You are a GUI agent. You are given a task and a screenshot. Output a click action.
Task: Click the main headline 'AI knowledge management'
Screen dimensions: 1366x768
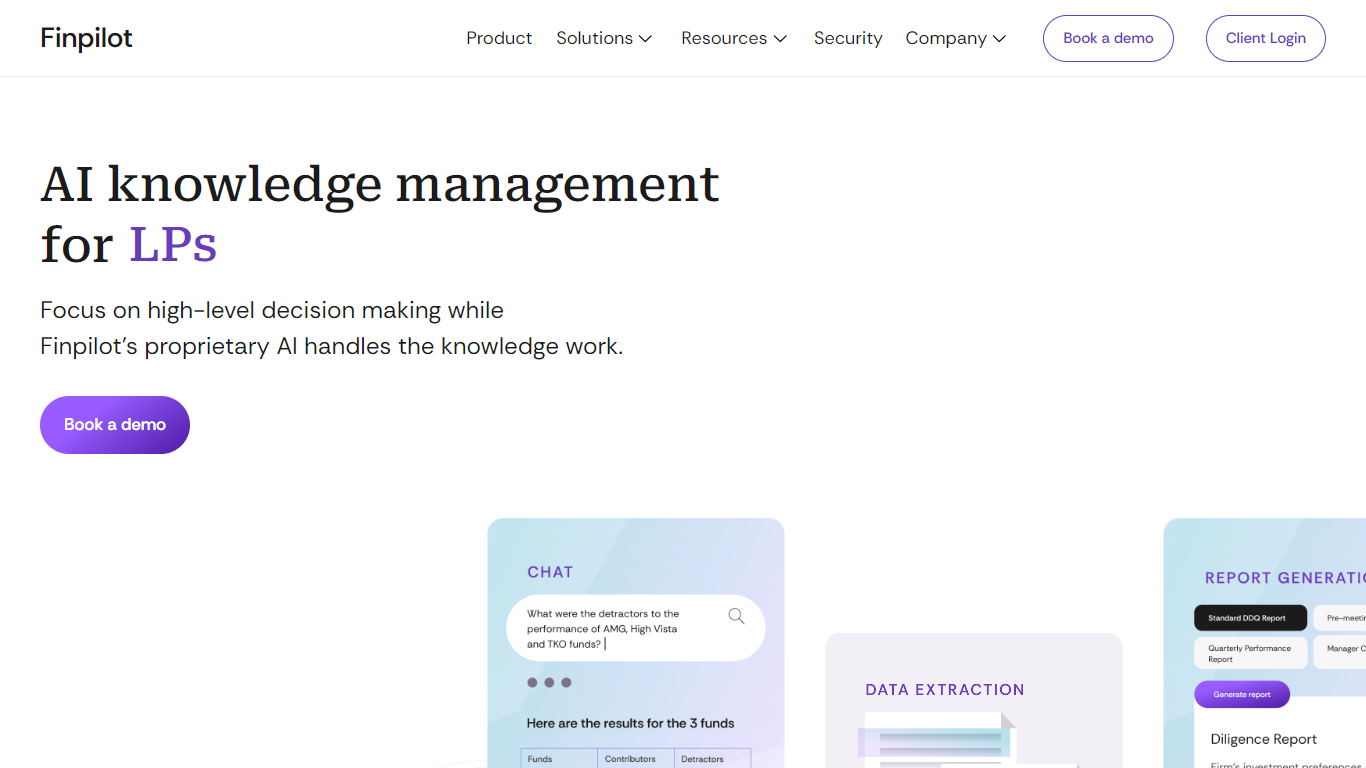[380, 184]
